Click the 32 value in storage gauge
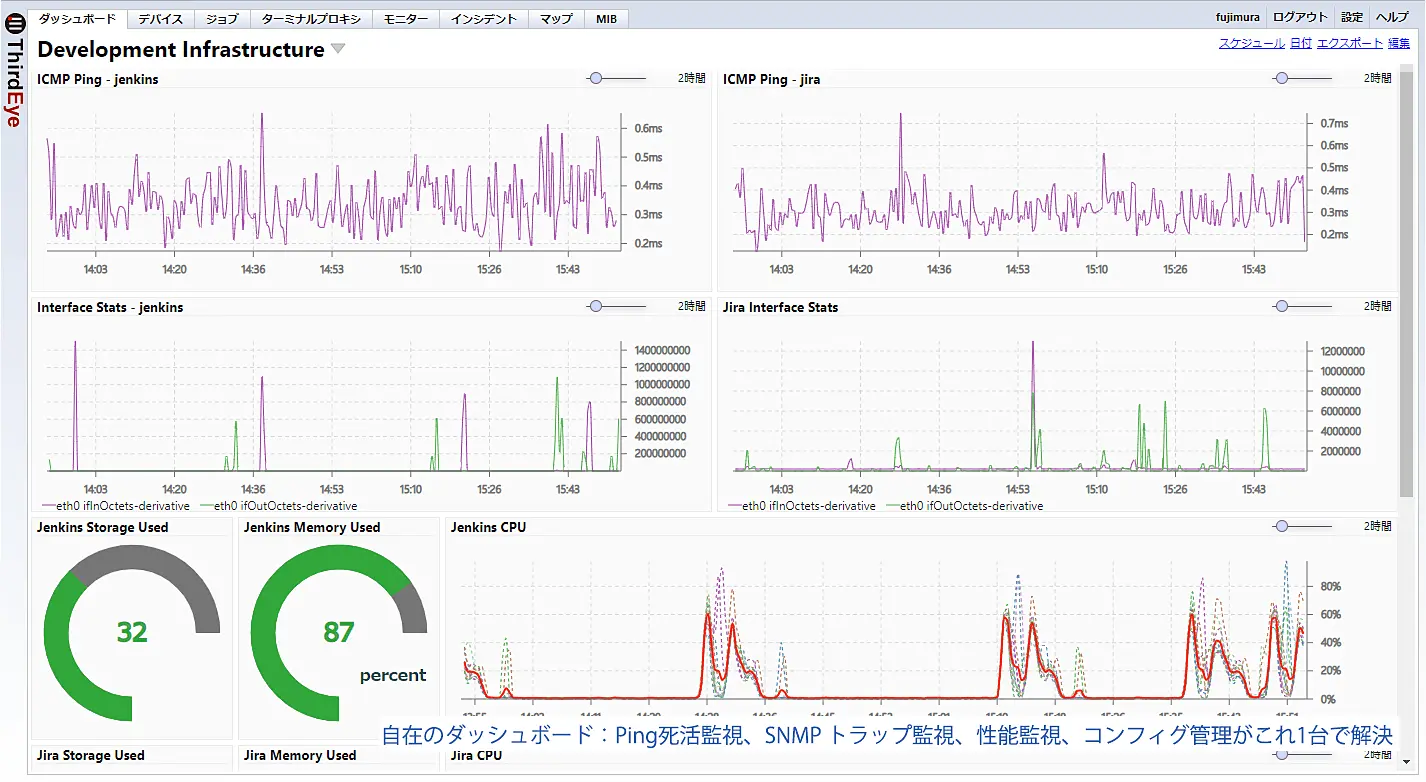Image resolution: width=1426 pixels, height=782 pixels. click(x=131, y=632)
